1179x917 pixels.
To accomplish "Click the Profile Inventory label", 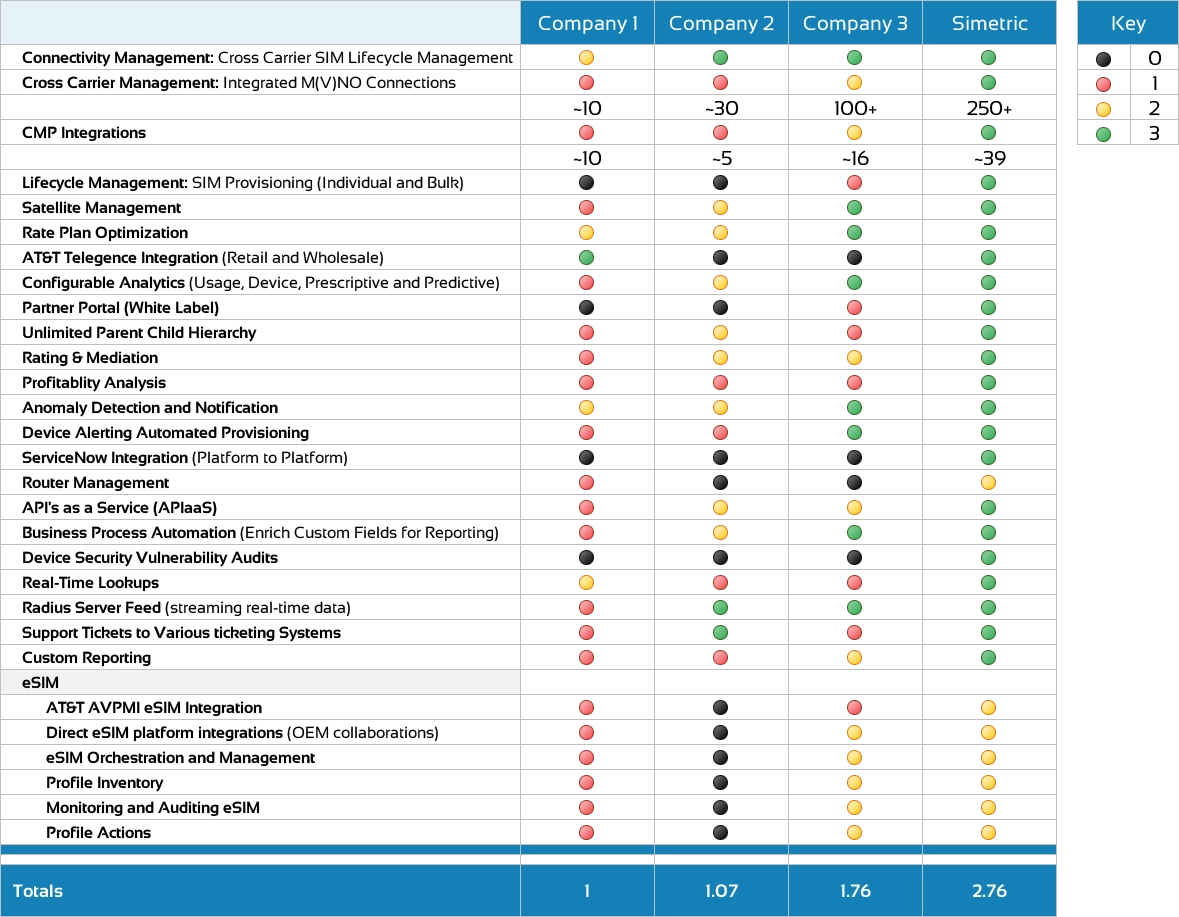I will (105, 782).
